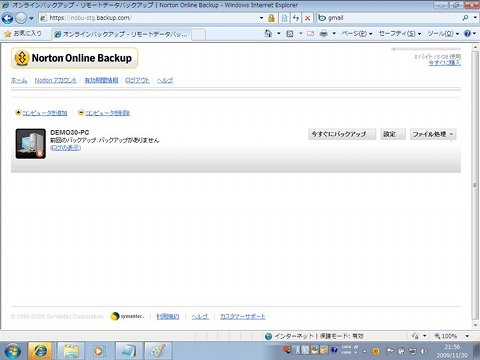
Task: Click the compatibility view icon
Action: [284, 18]
